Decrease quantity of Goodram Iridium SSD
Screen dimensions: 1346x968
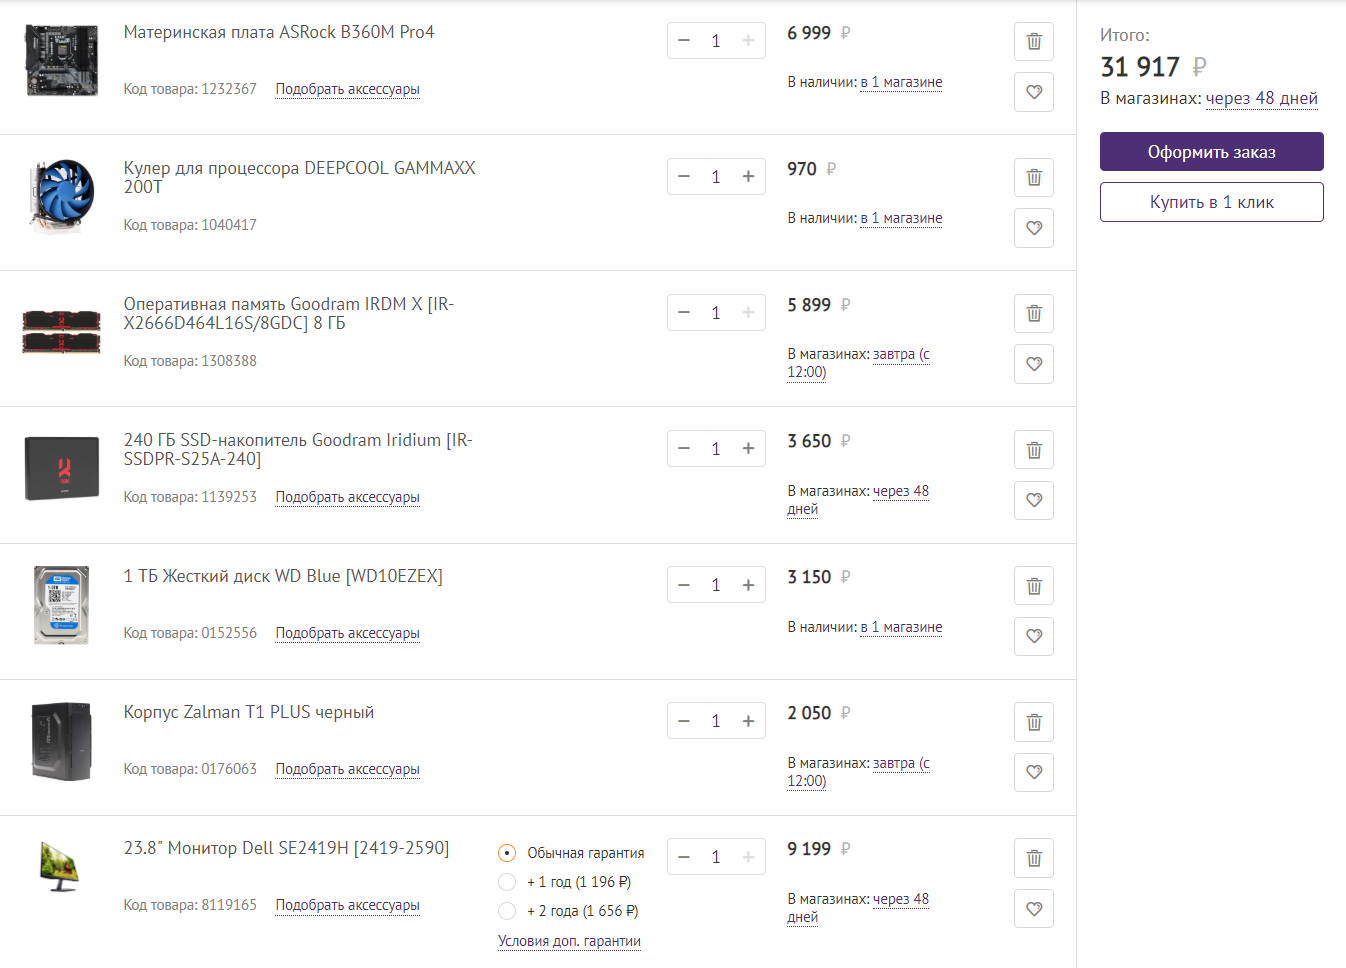pos(684,449)
